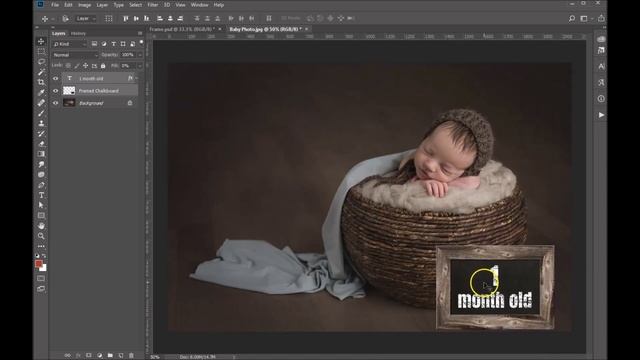Link layers icon at panel bottom
The height and width of the screenshot is (360, 640).
pyautogui.click(x=68, y=356)
